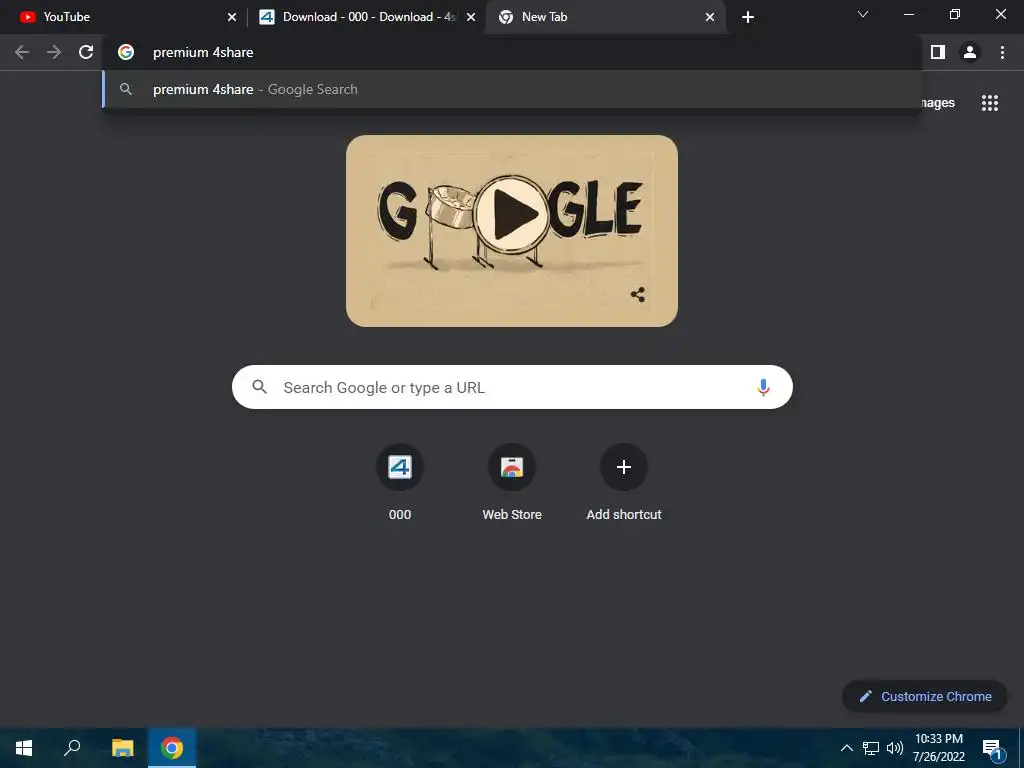This screenshot has width=1024, height=768.
Task: Click the Google icon in the address bar
Action: pos(126,52)
